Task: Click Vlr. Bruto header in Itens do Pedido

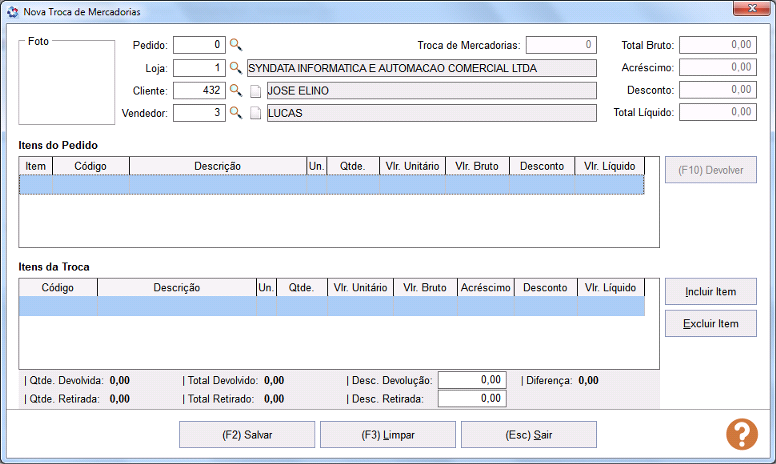Action: click(x=477, y=166)
